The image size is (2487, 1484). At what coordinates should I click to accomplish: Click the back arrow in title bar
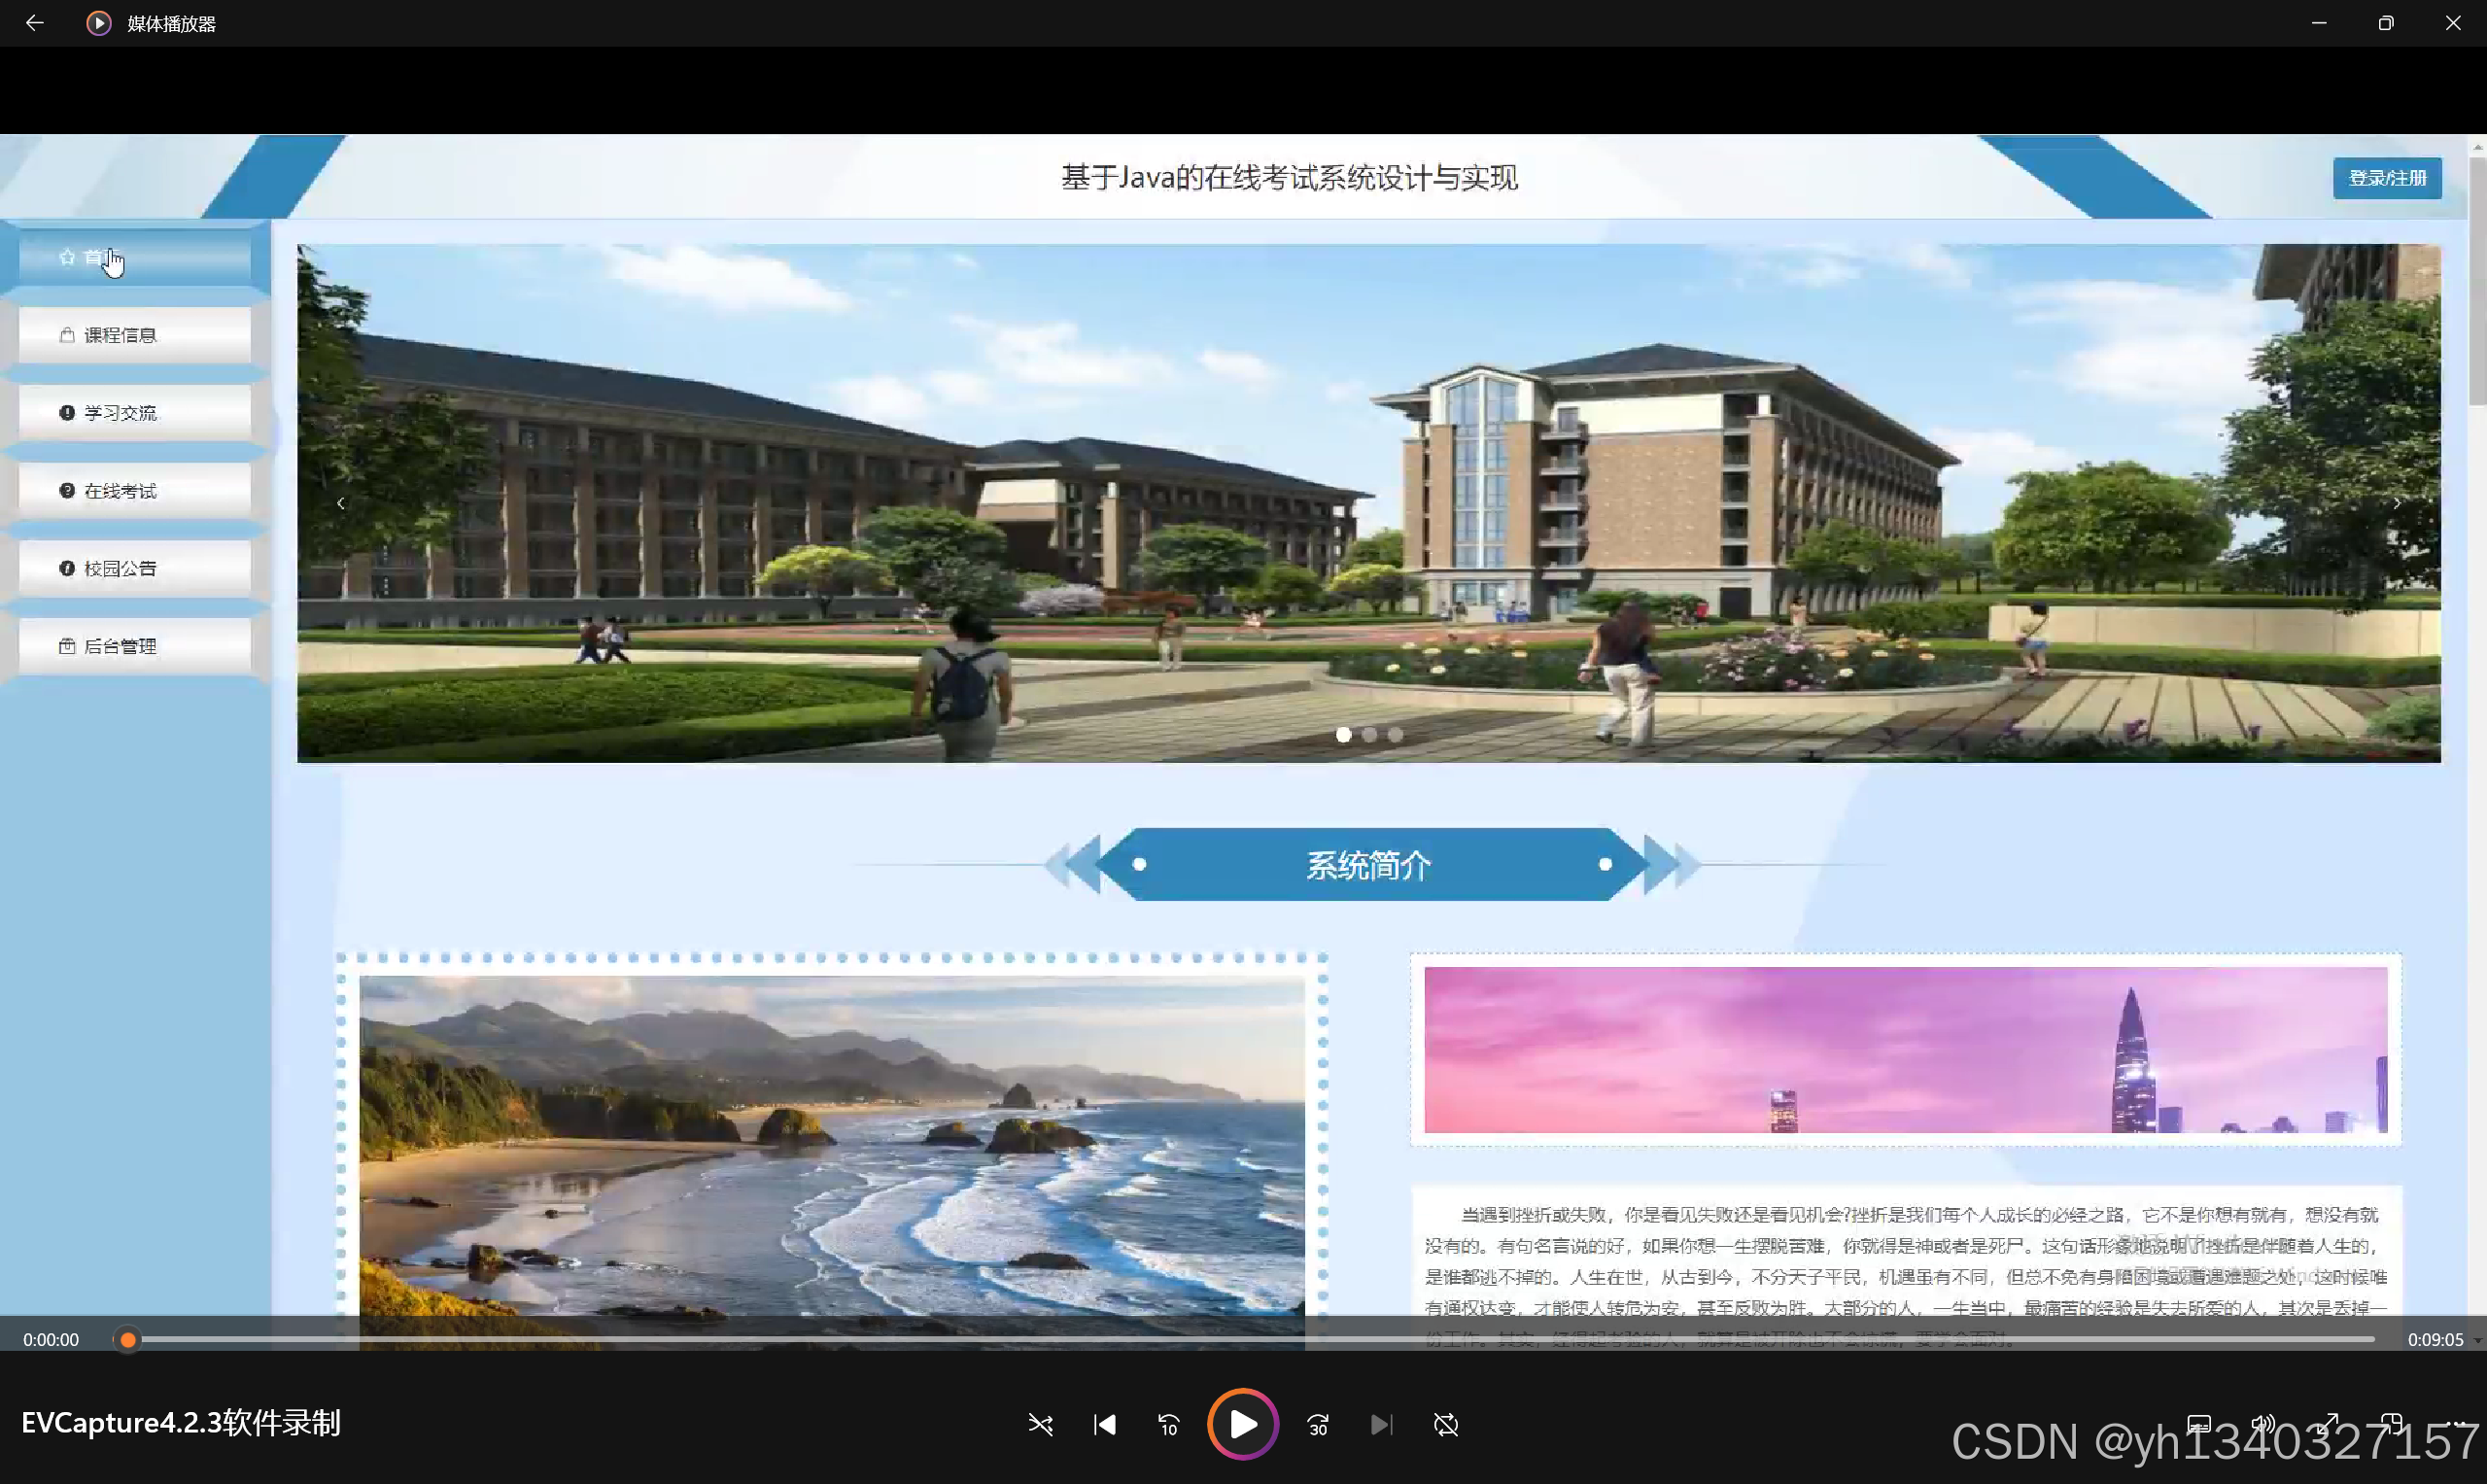pos(34,23)
